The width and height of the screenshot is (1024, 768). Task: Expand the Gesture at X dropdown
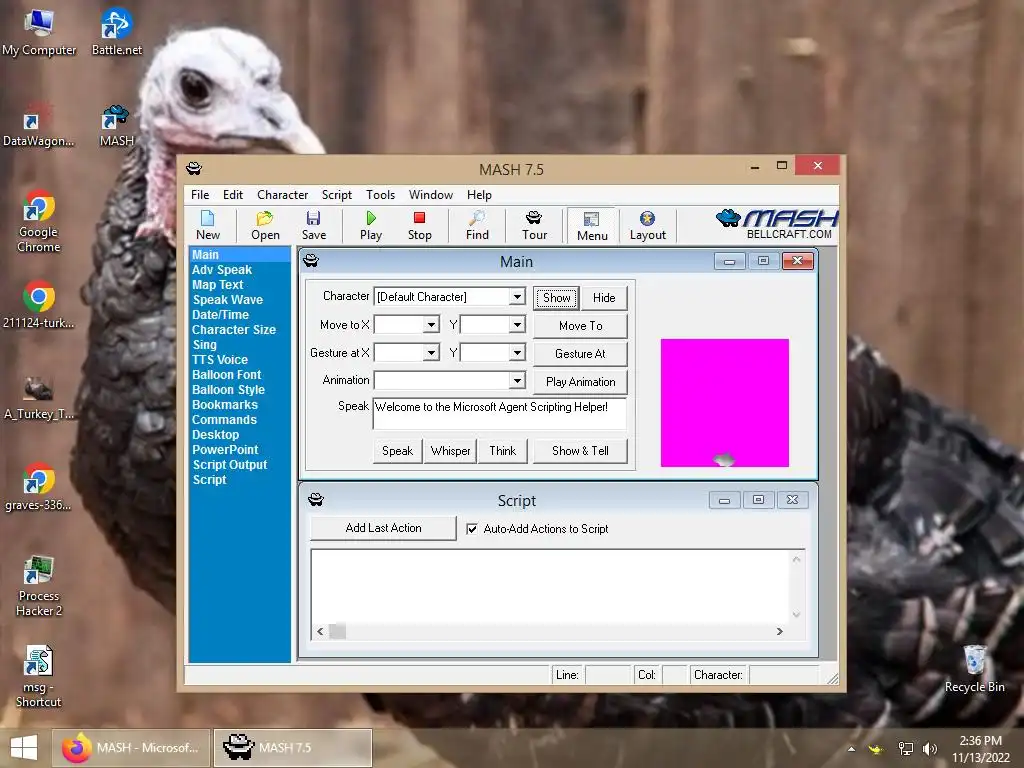[431, 353]
